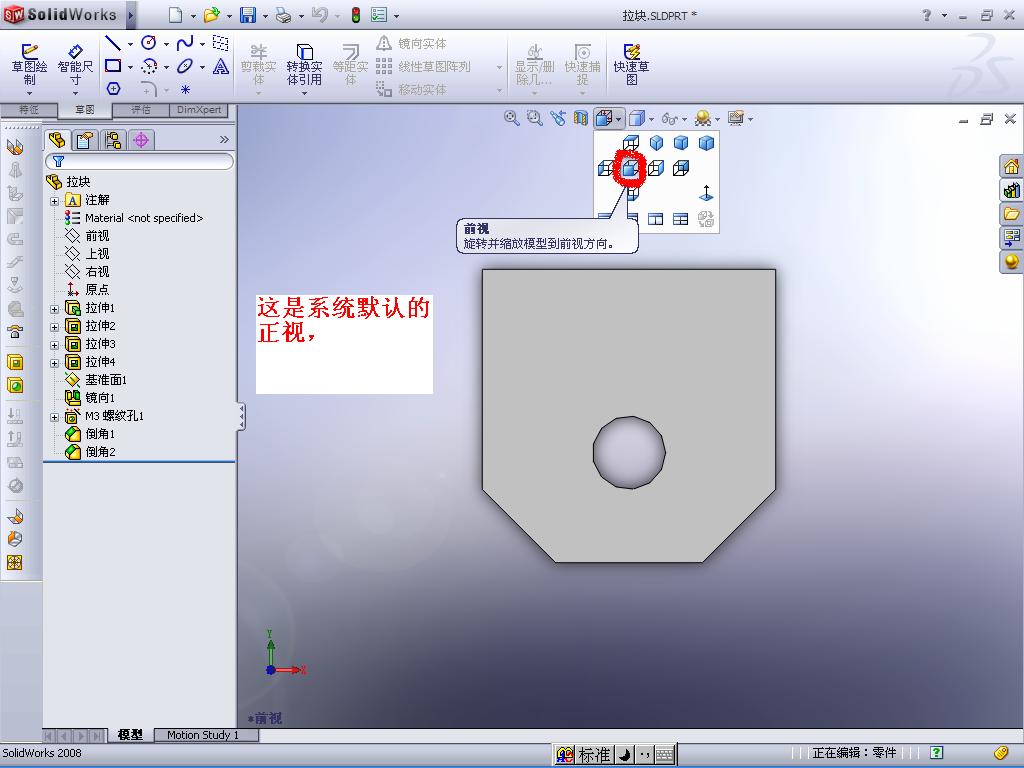Toggle the 快速草图 rapid sketch button
This screenshot has width=1024, height=768.
click(x=632, y=64)
